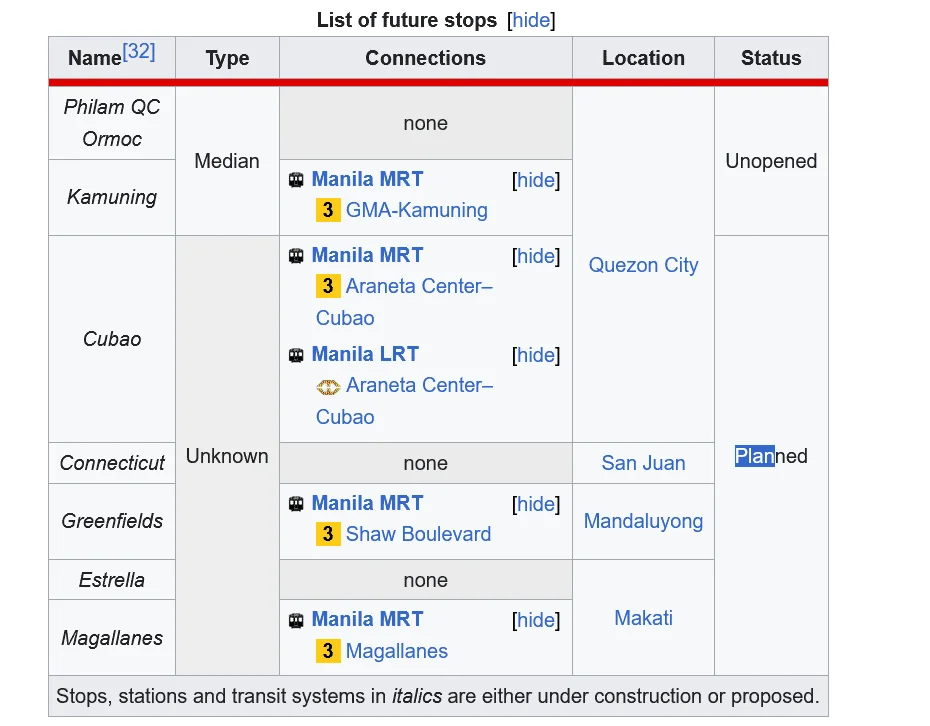The width and height of the screenshot is (930, 726).
Task: Click the Greenfields stop name cell
Action: (112, 521)
